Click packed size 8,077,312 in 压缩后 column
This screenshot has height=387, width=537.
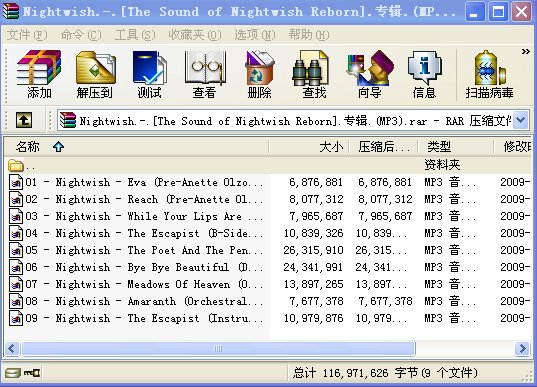coord(385,199)
